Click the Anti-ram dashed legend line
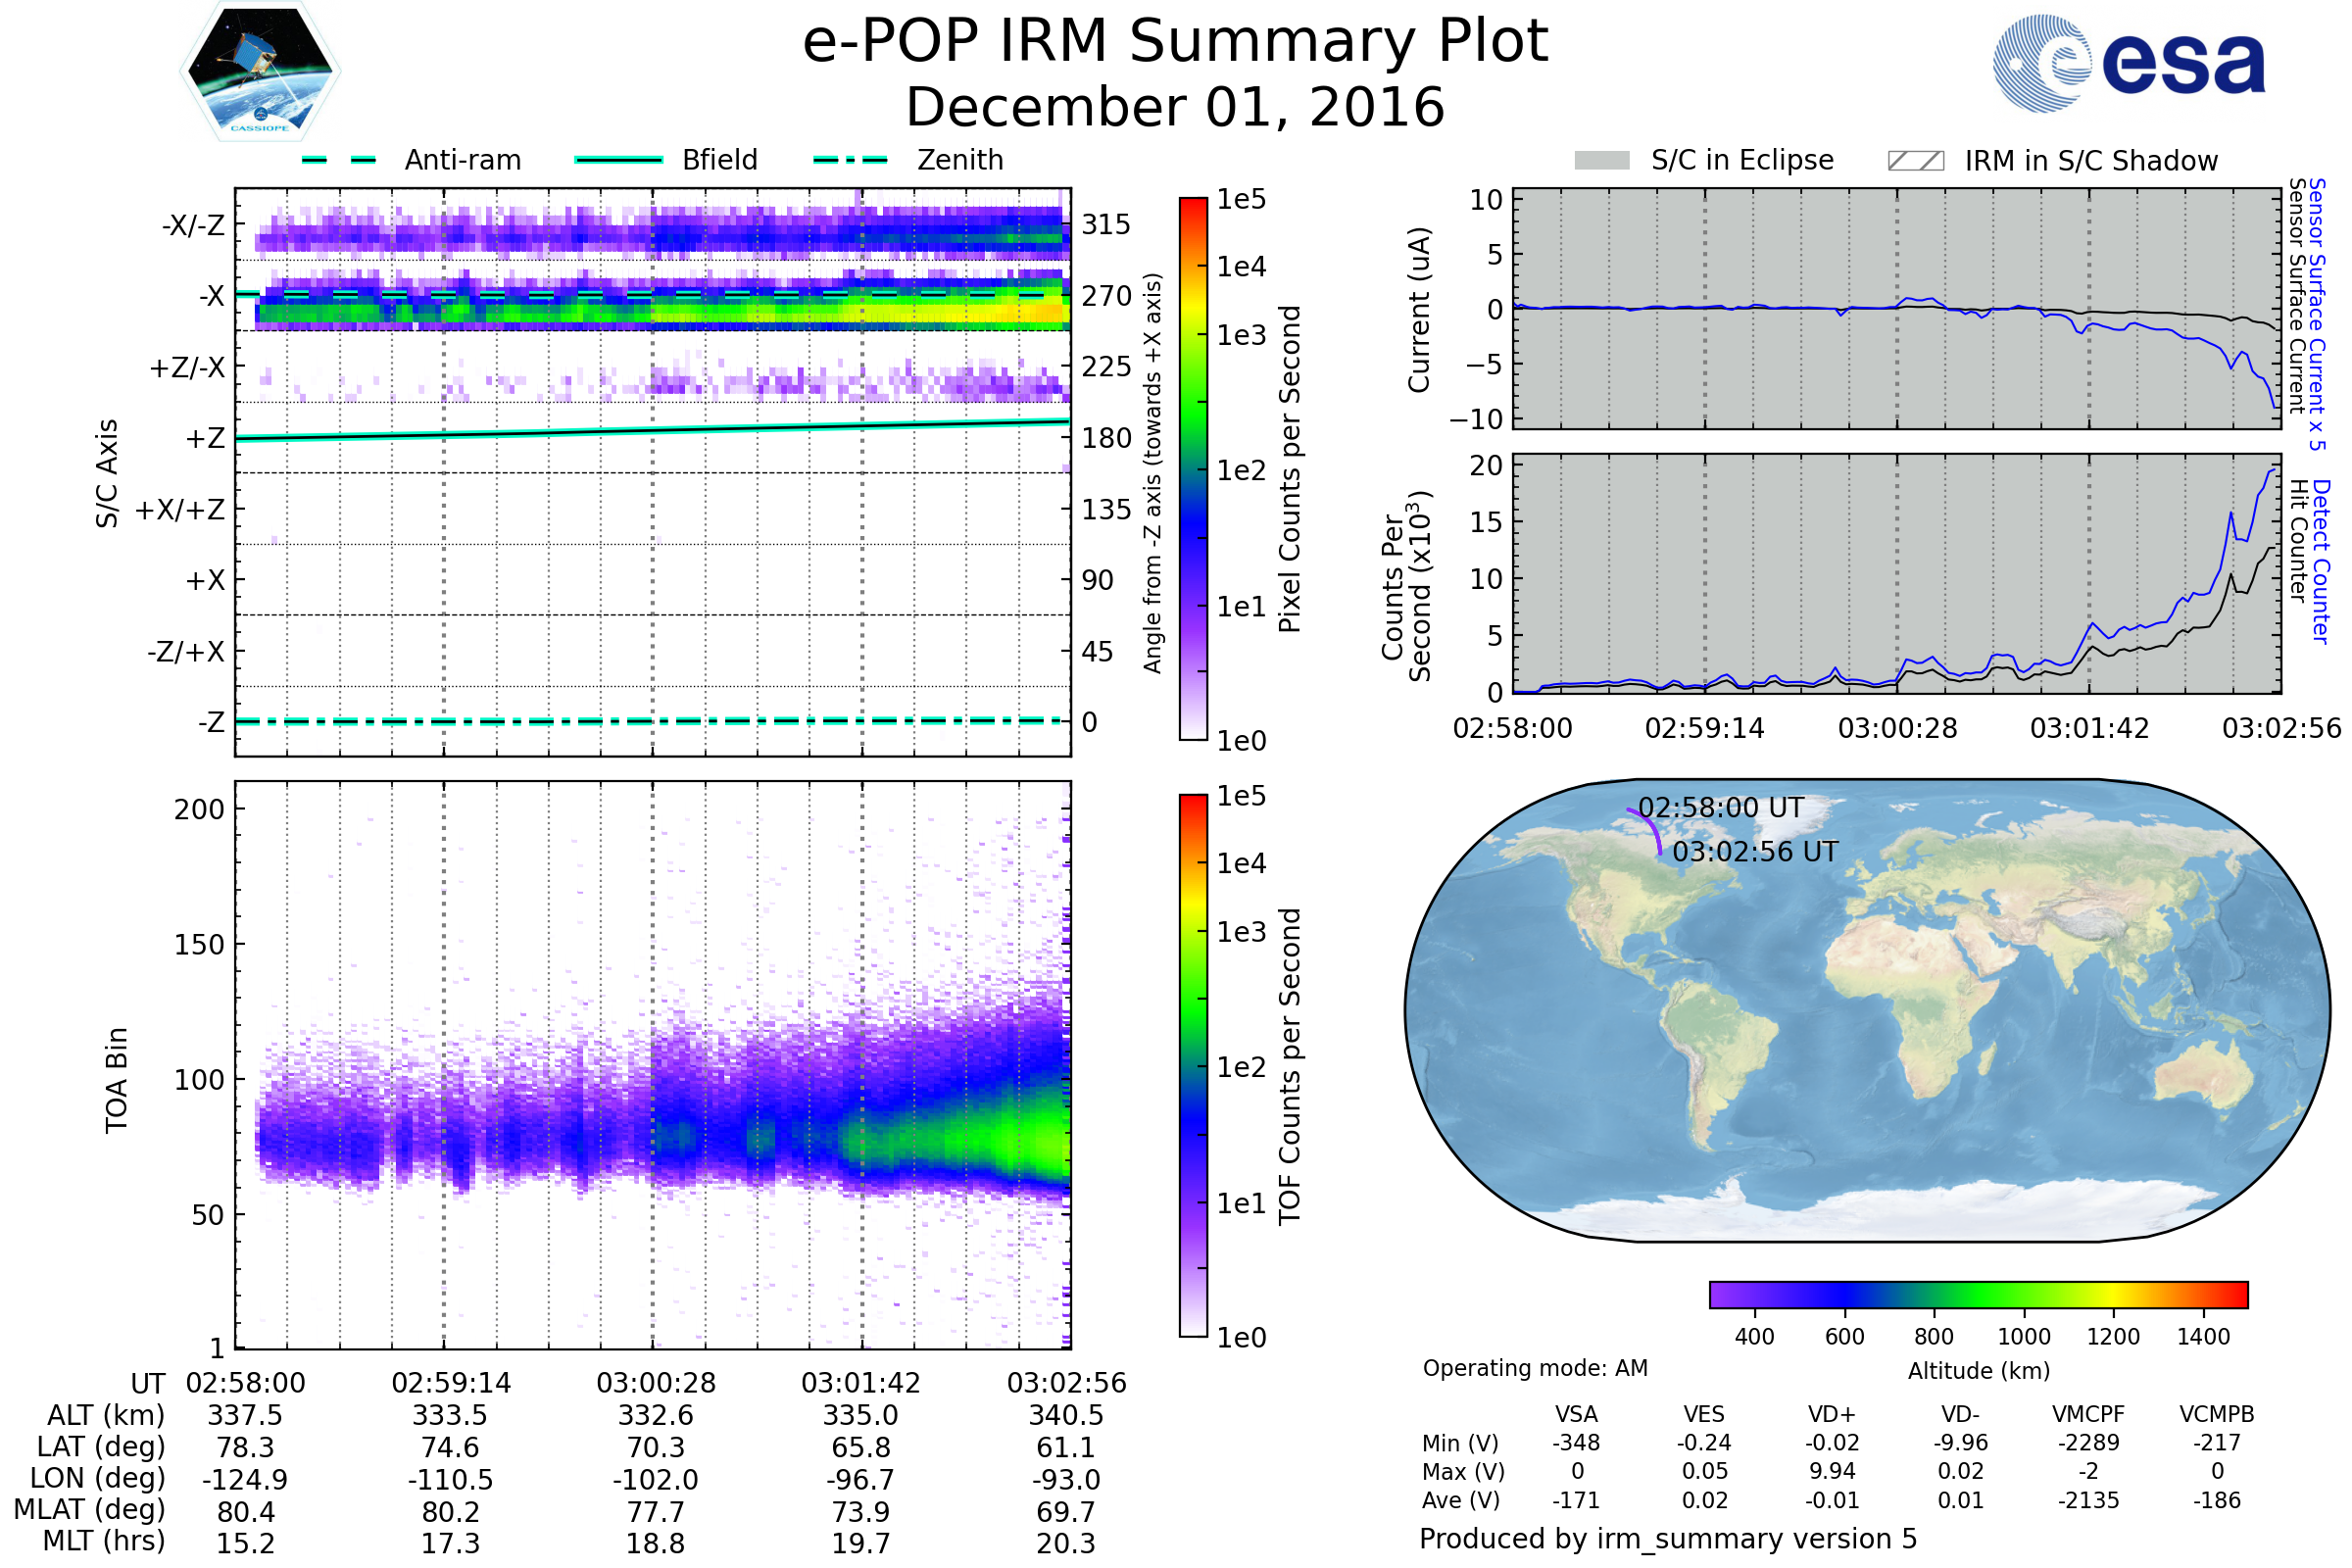2352x1568 pixels. [339, 160]
